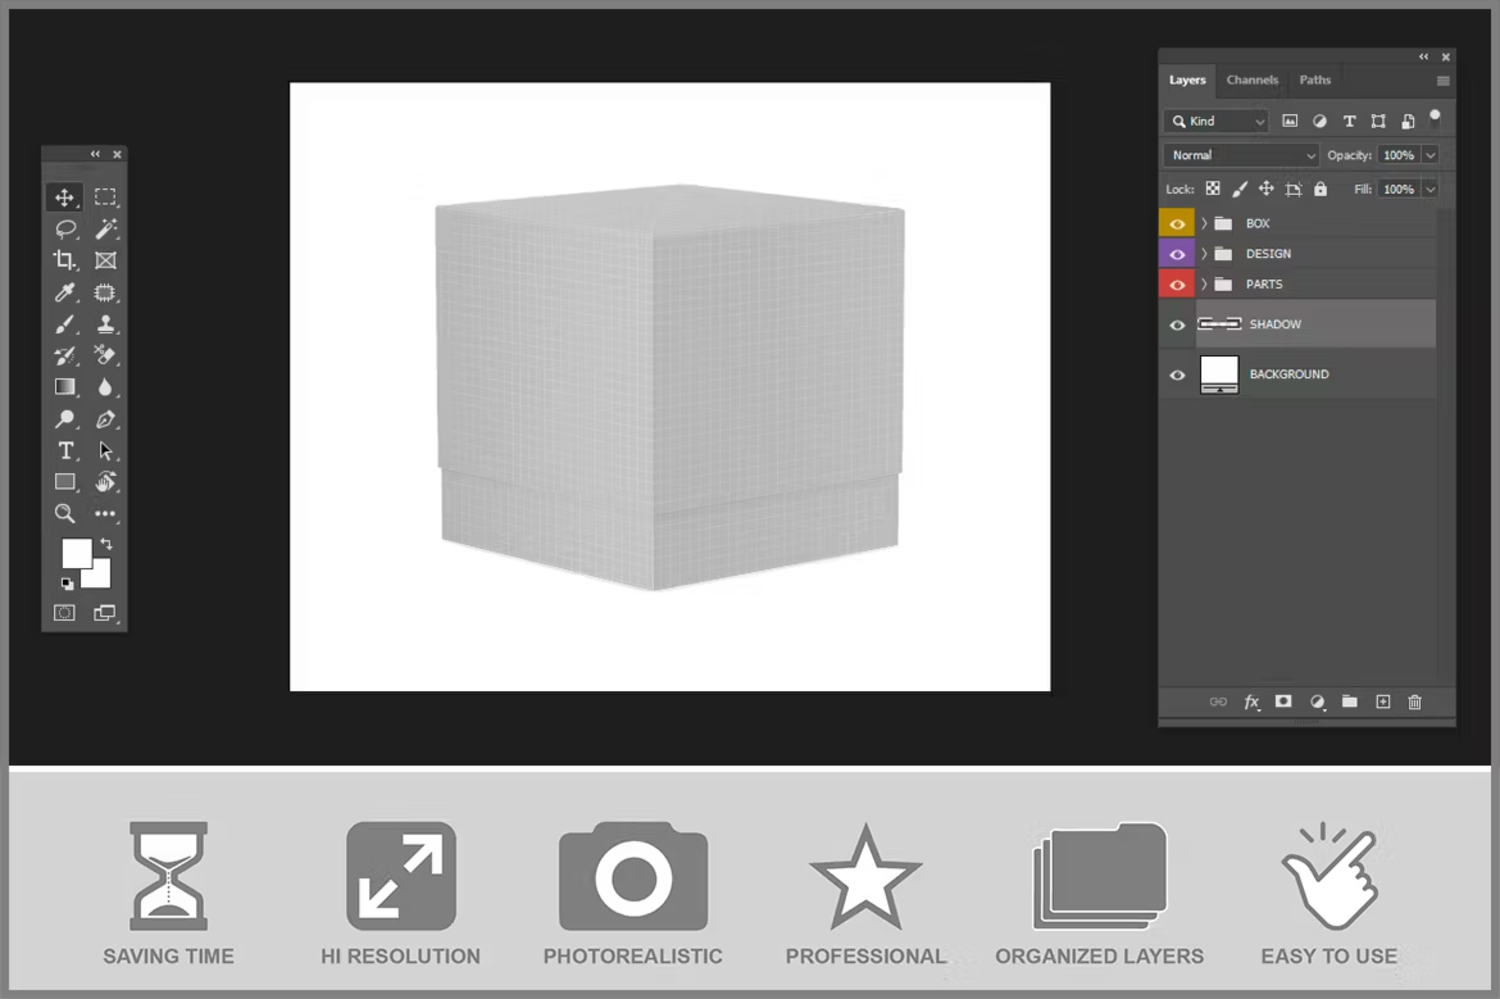Select the Clone Stamp tool
Screen dimensions: 1500x999
tap(105, 324)
